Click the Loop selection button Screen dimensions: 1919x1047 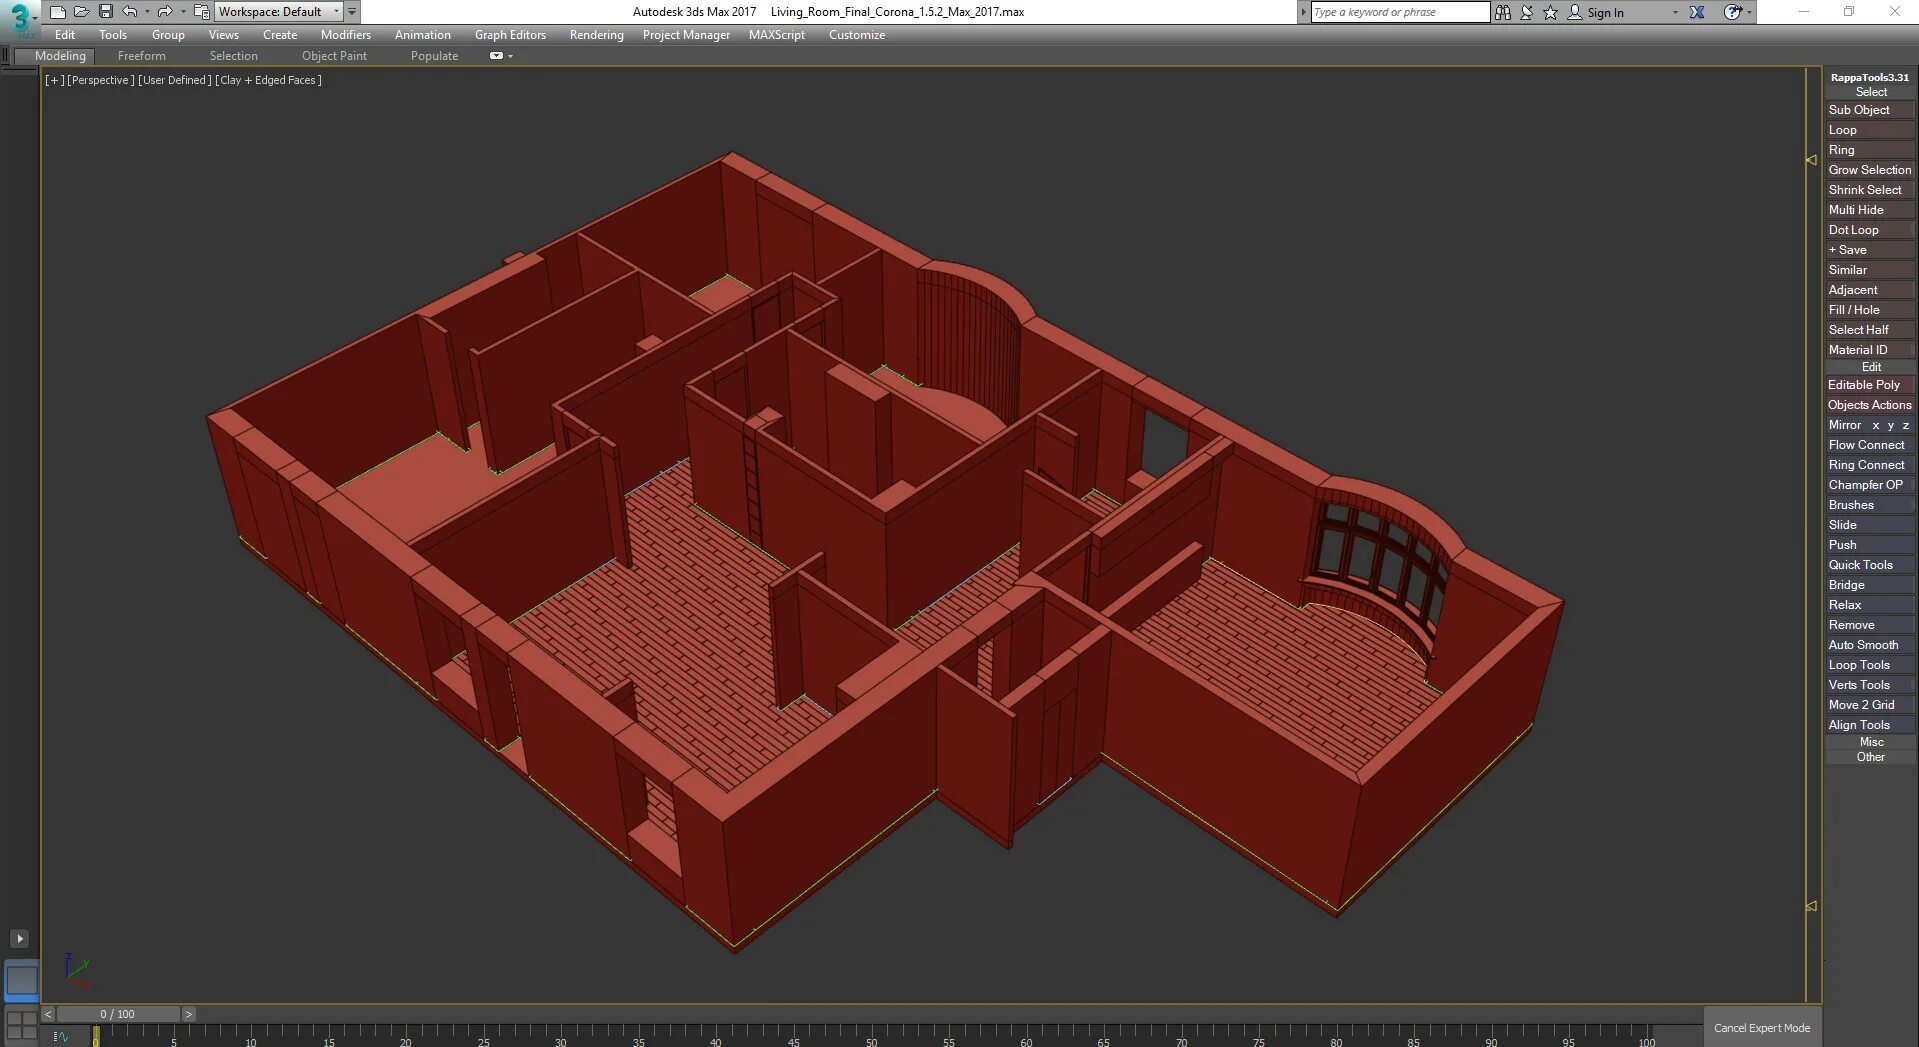click(1870, 130)
